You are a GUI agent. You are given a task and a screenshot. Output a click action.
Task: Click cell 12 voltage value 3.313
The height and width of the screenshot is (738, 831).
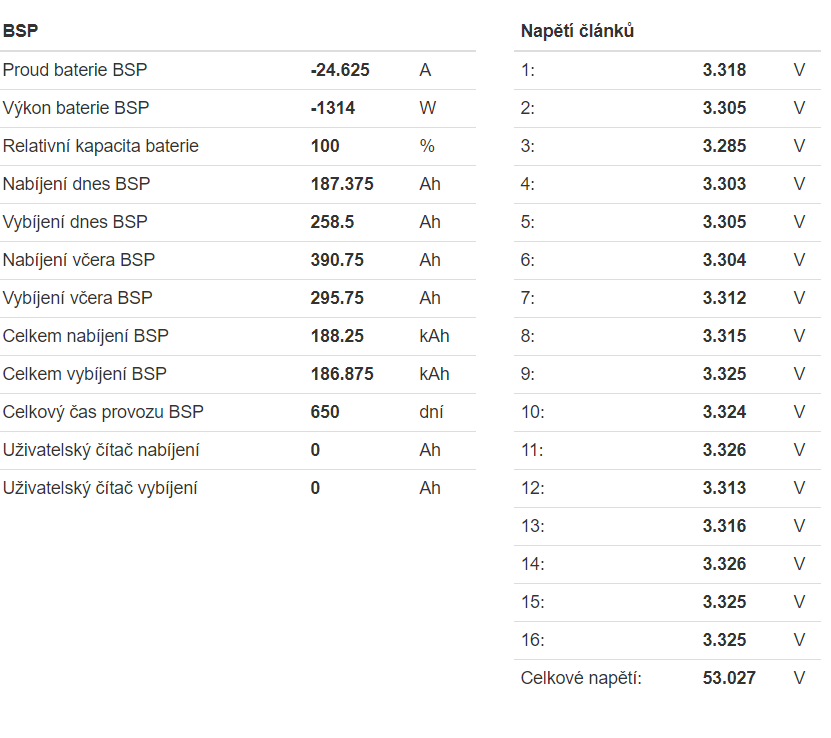pos(724,488)
